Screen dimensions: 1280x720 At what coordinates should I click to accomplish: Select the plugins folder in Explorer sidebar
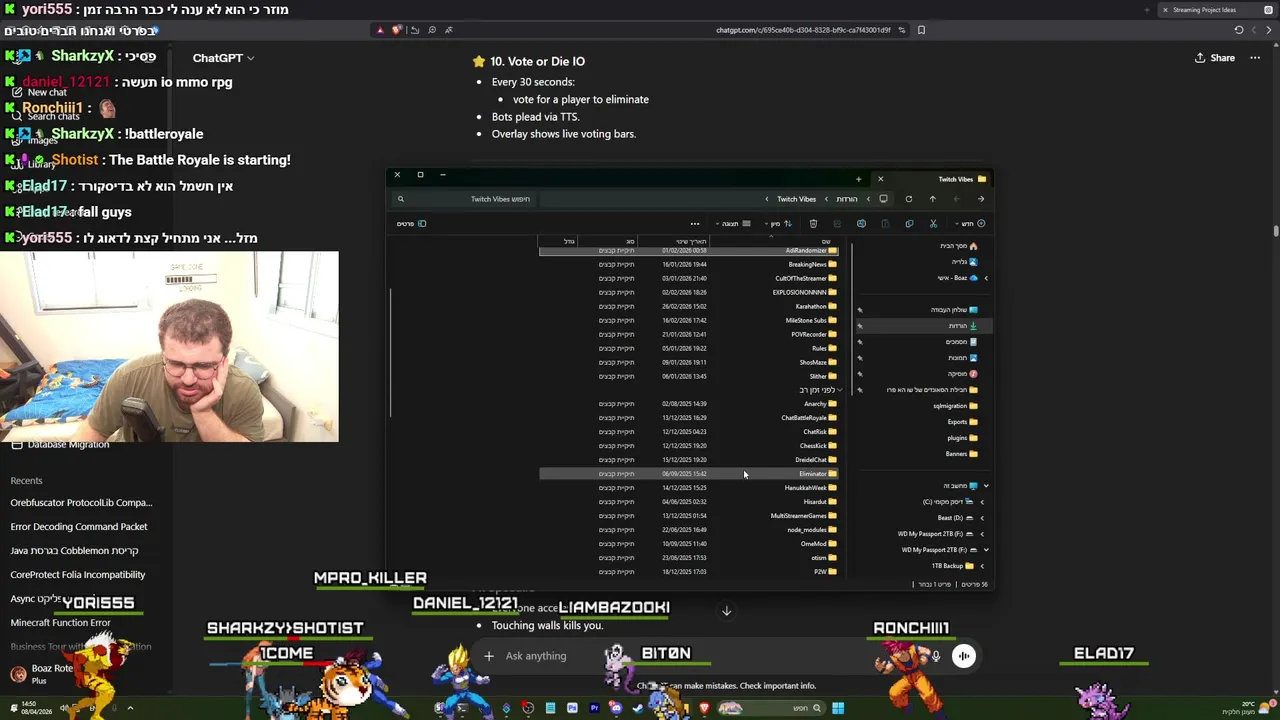pyautogui.click(x=962, y=438)
